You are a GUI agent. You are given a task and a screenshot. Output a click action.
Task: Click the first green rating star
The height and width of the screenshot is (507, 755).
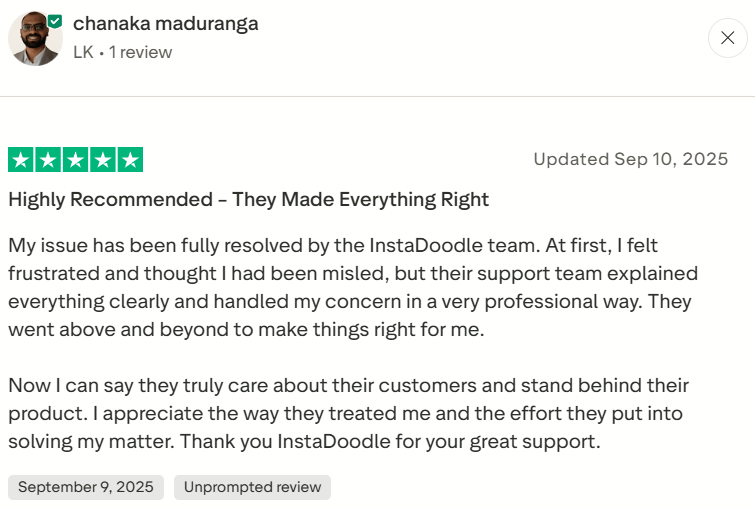pyautogui.click(x=21, y=159)
